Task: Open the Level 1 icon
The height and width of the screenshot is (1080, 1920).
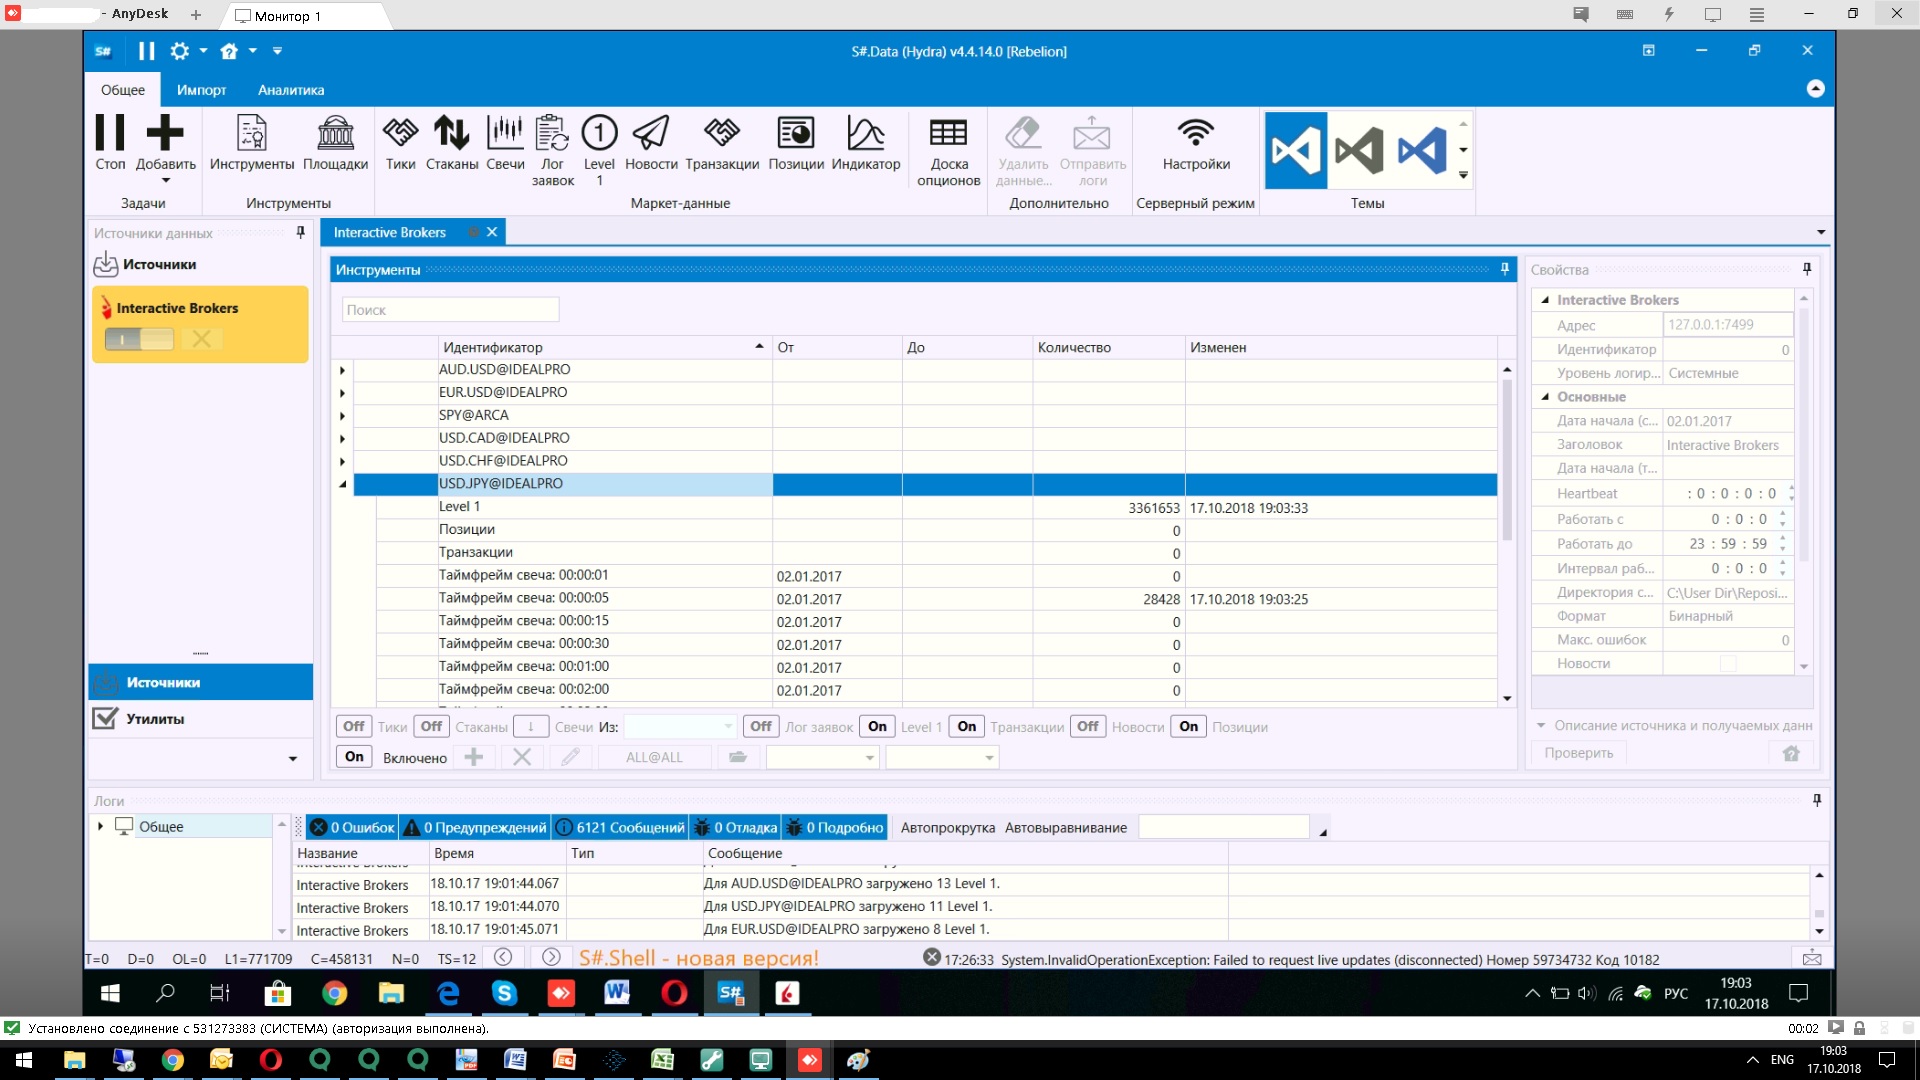Action: pyautogui.click(x=599, y=133)
